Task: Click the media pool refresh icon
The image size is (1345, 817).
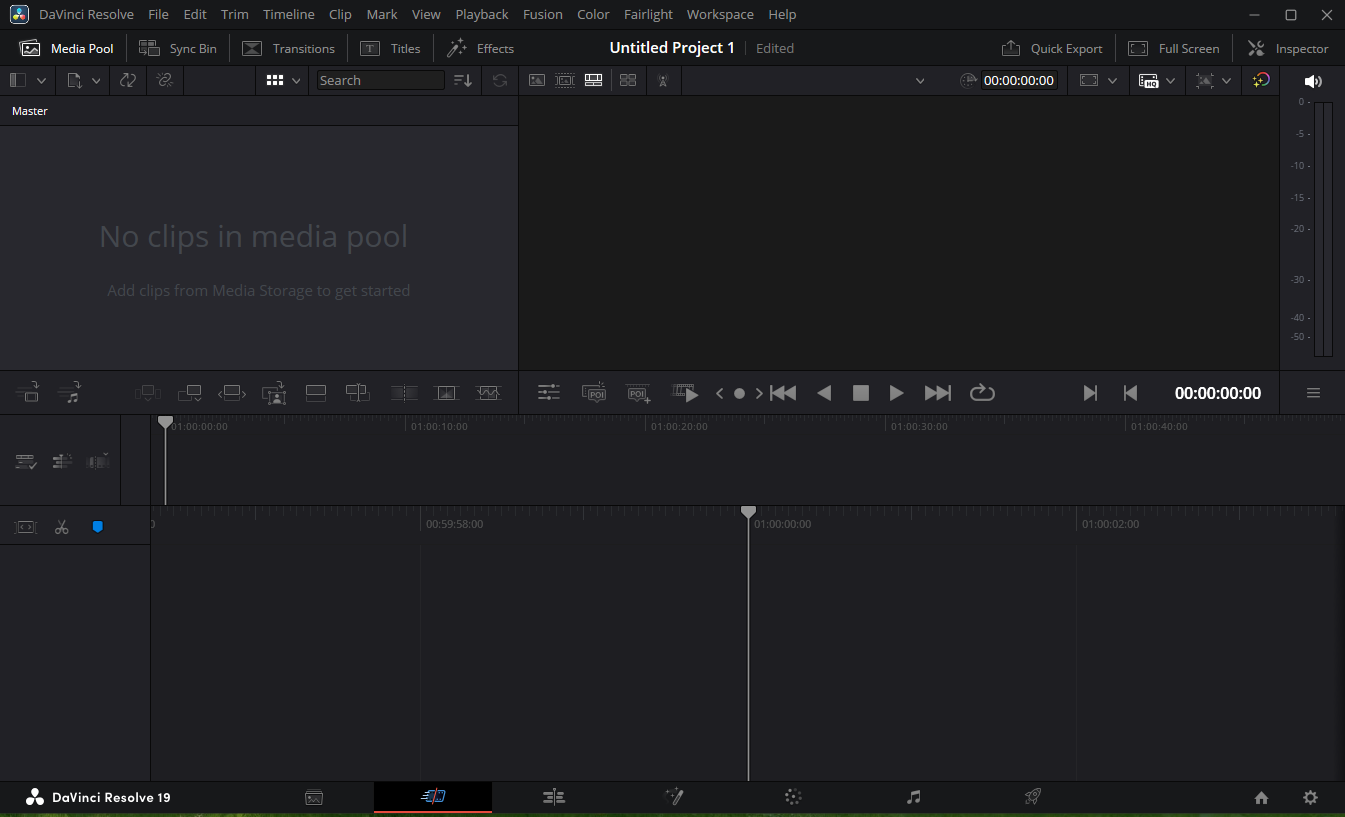Action: [x=500, y=80]
